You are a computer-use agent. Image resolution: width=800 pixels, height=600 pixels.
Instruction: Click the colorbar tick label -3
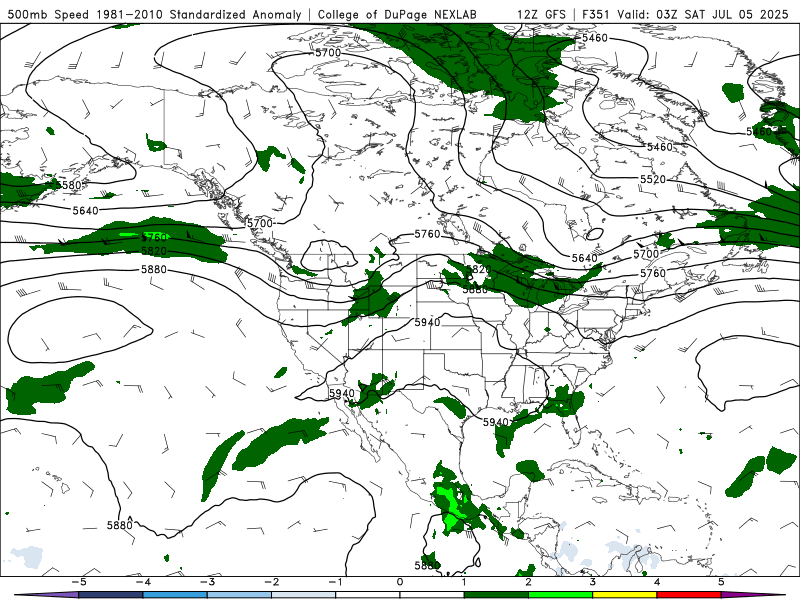coord(207,582)
